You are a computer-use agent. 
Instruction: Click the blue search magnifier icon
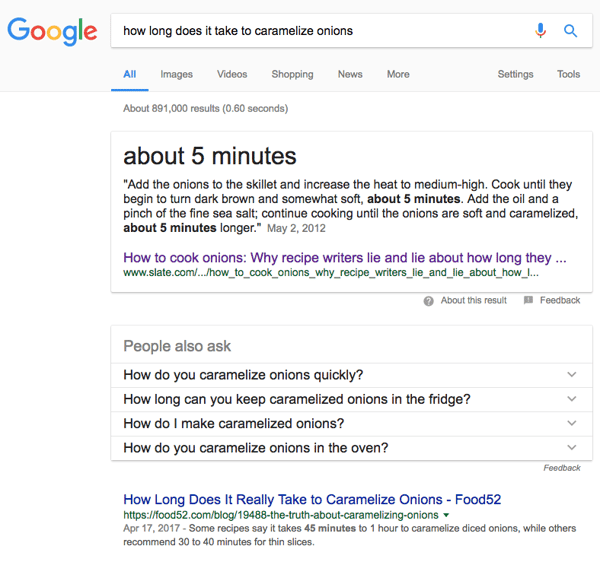pos(571,31)
